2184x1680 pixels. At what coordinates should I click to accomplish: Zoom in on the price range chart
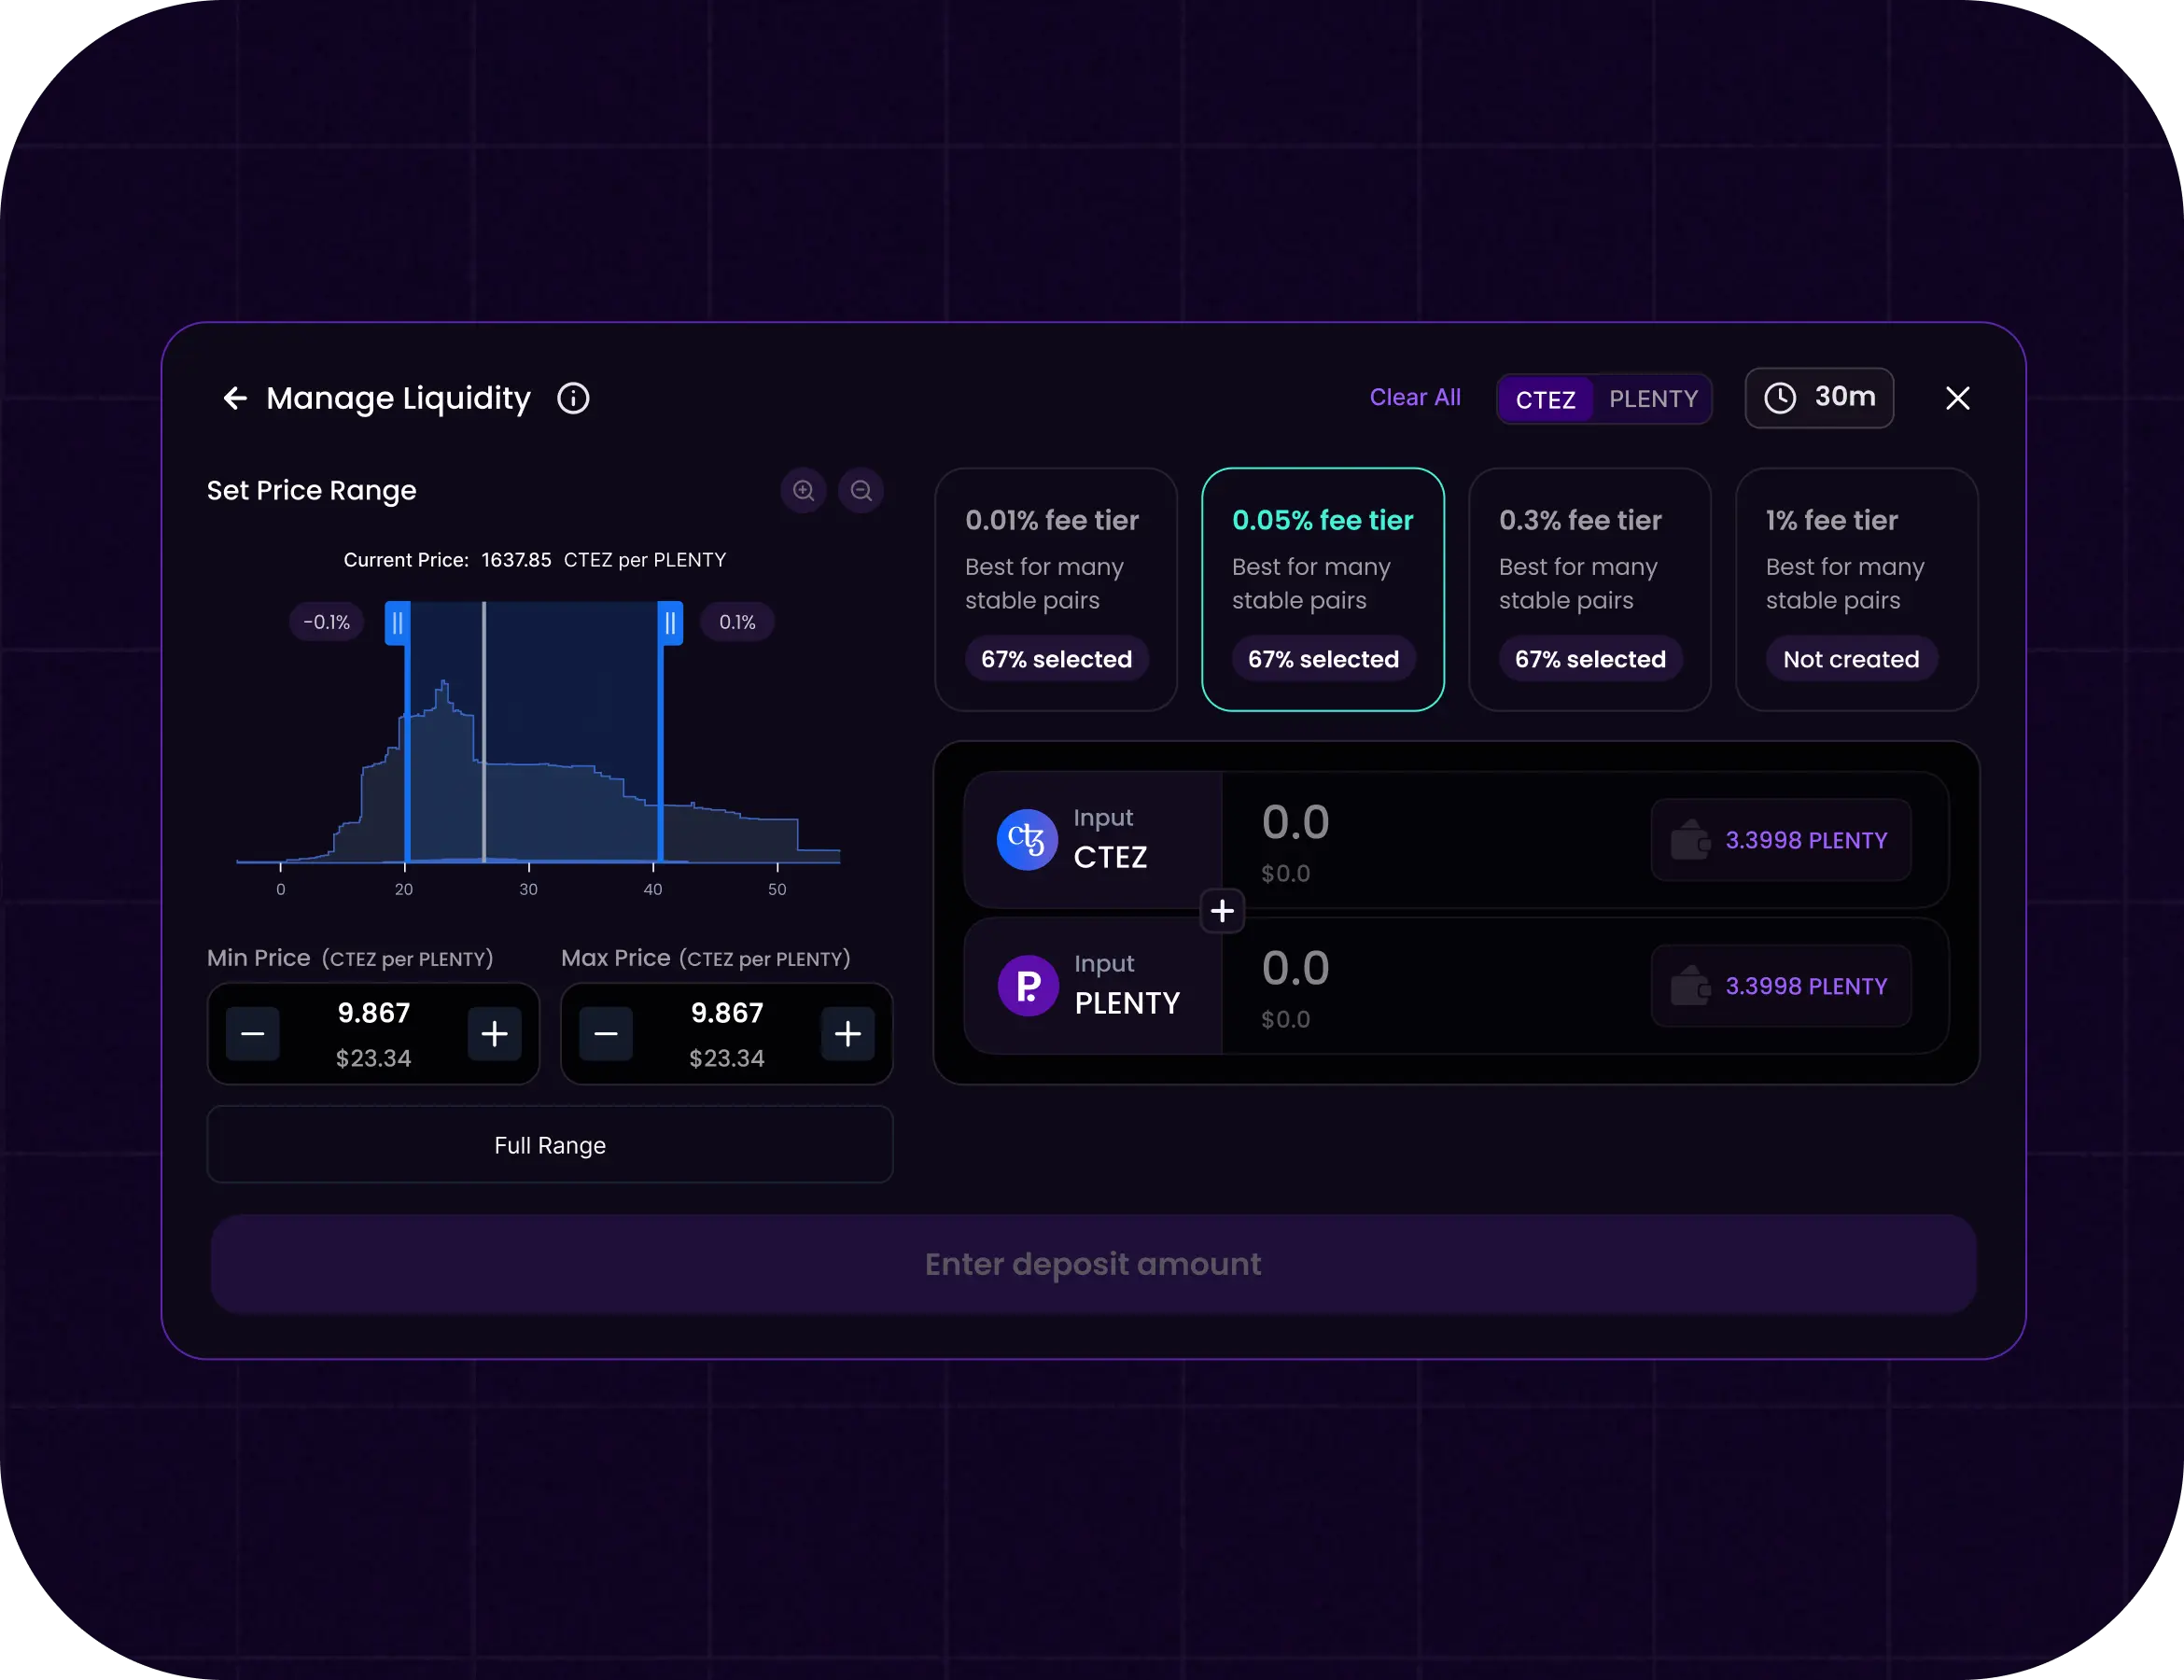click(803, 490)
